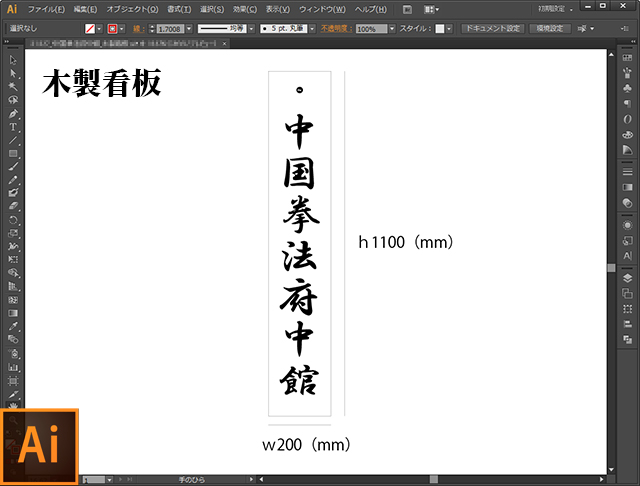Select the Magic Wand tool
The image size is (640, 486).
click(13, 87)
